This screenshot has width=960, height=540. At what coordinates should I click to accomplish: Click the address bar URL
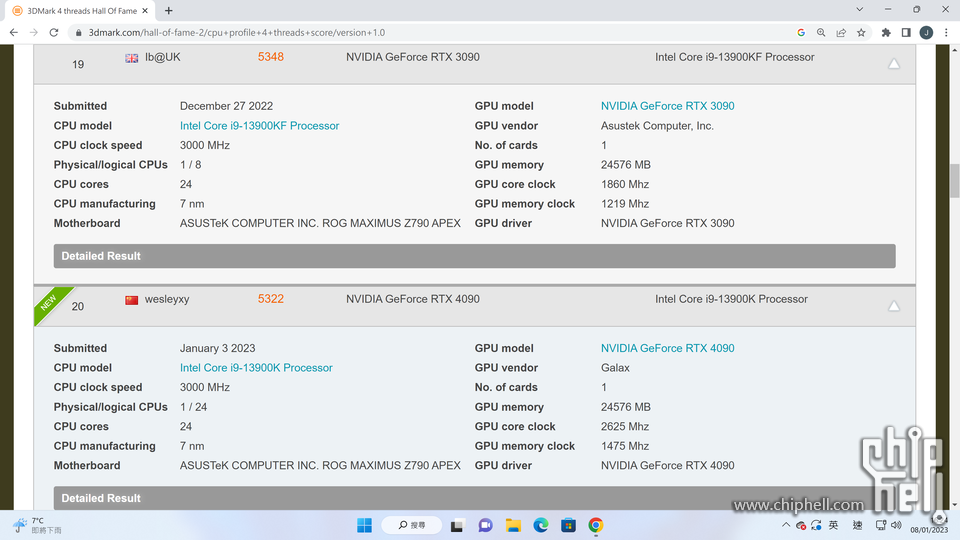coord(236,32)
